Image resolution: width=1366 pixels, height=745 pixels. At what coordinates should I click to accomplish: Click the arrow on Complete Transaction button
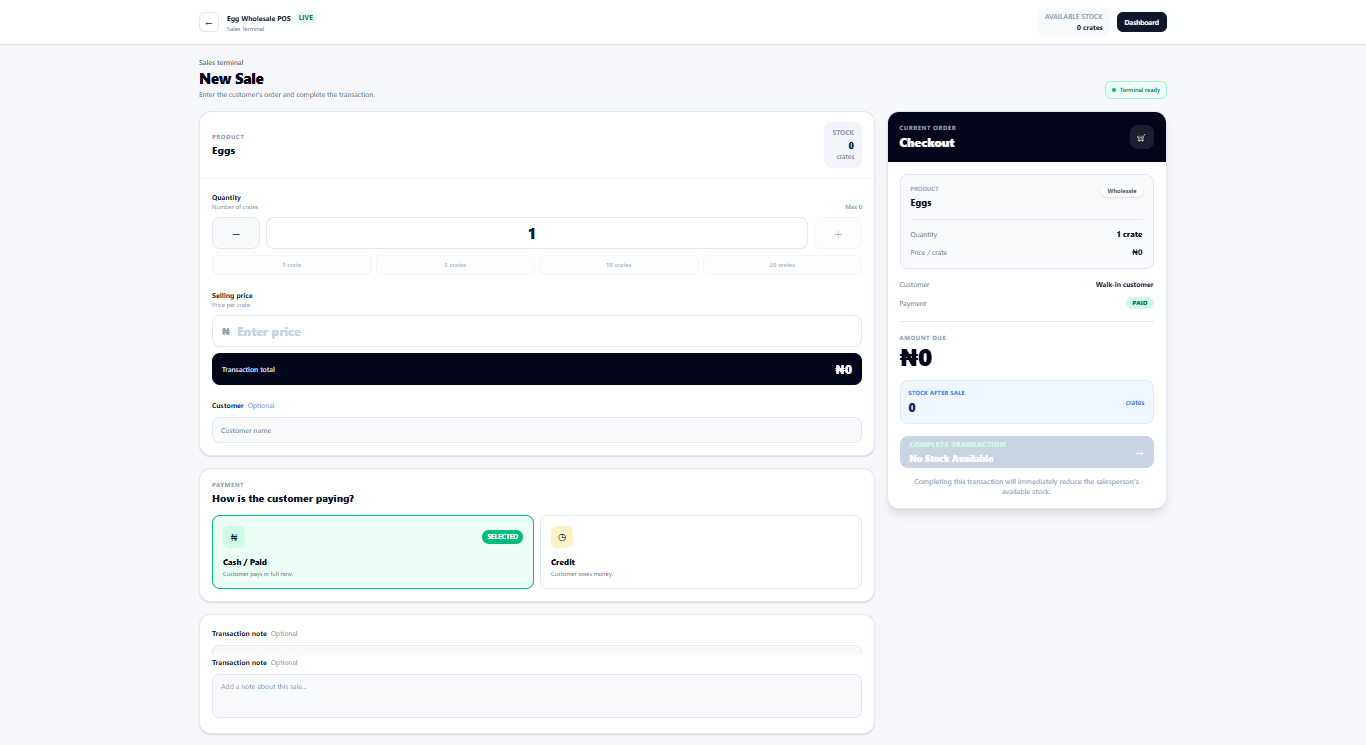point(1139,453)
